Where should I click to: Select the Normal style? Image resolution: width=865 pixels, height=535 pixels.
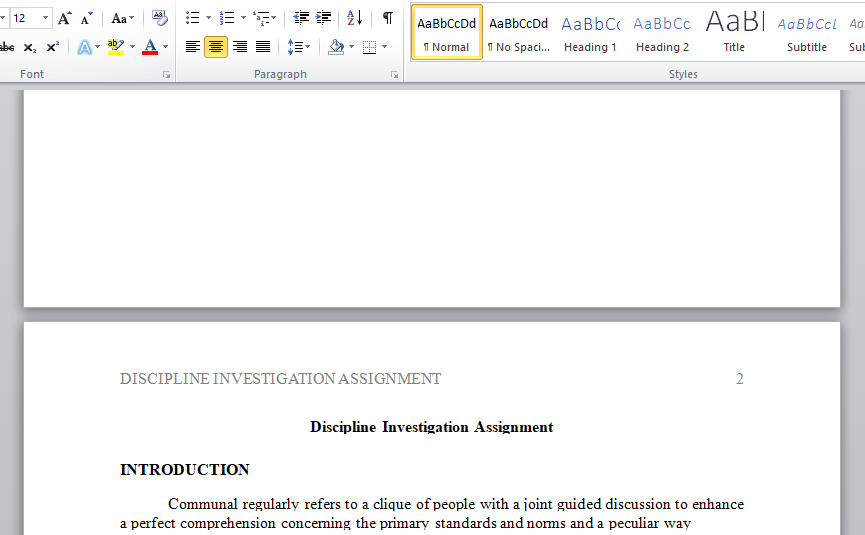(x=446, y=32)
